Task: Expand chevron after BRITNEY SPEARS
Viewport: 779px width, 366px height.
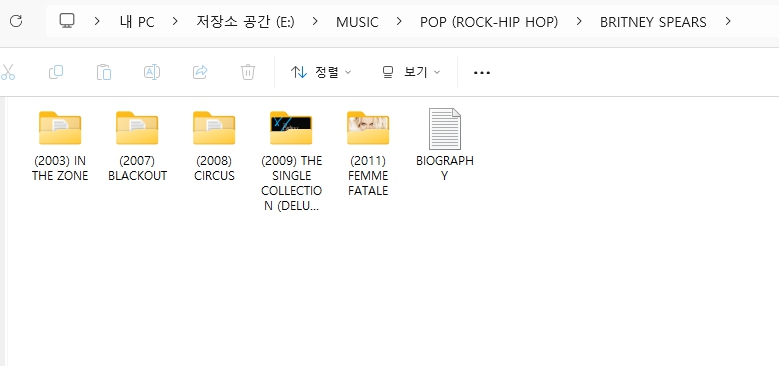Action: [x=728, y=21]
